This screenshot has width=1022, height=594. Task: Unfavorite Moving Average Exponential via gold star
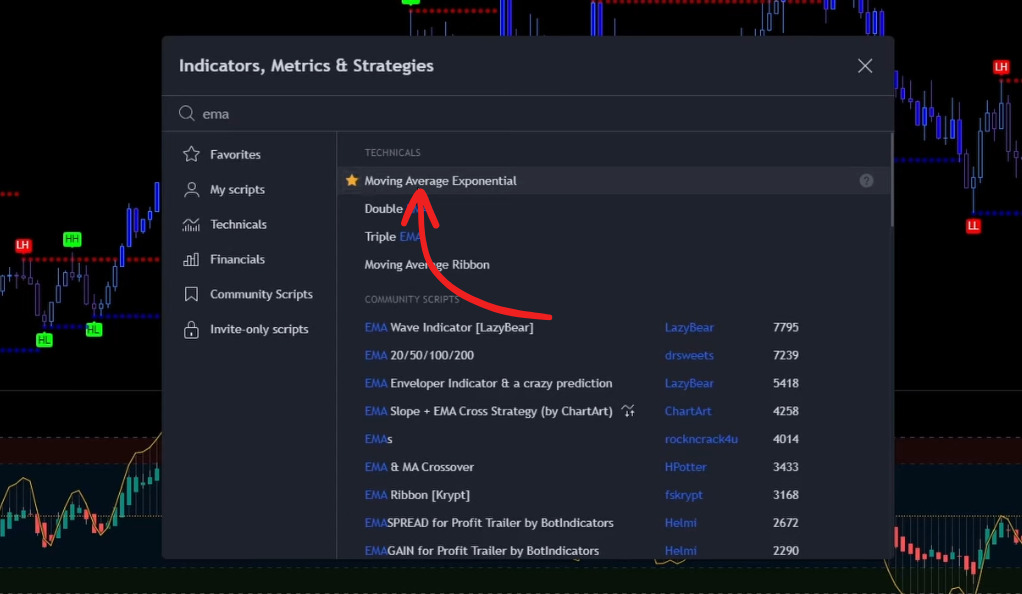click(352, 181)
